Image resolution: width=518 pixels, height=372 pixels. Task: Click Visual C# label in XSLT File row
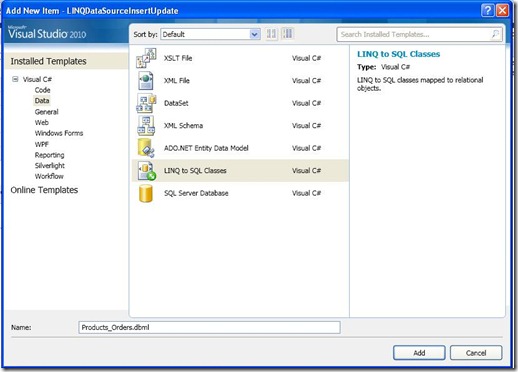306,58
